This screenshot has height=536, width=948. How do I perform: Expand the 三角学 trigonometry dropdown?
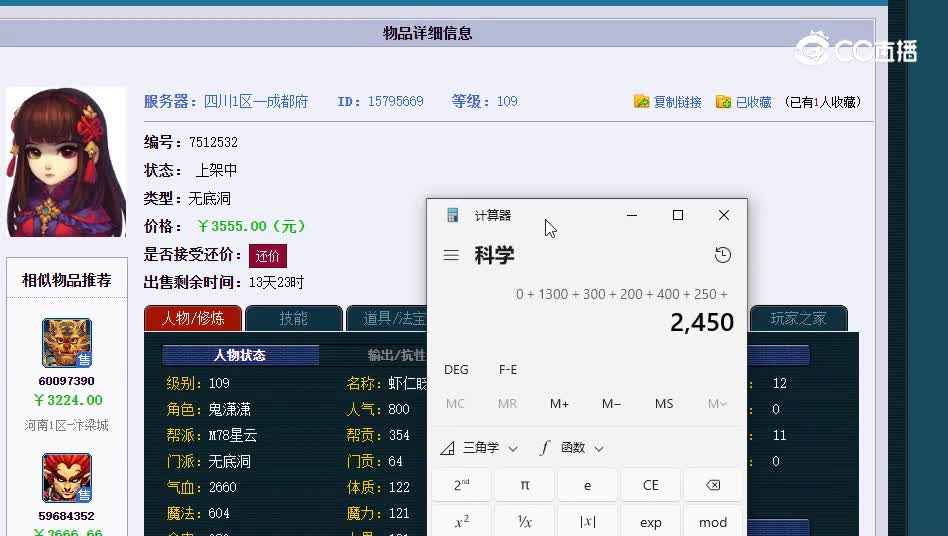click(x=479, y=448)
